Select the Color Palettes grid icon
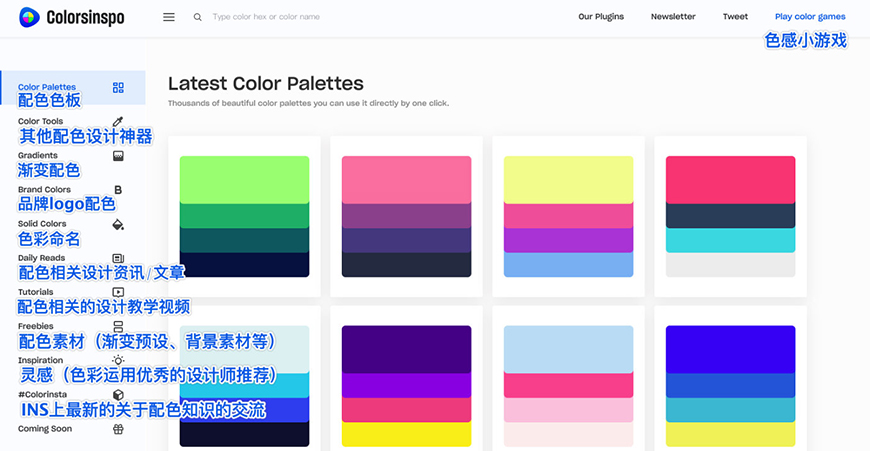The width and height of the screenshot is (870, 451). pyautogui.click(x=118, y=88)
